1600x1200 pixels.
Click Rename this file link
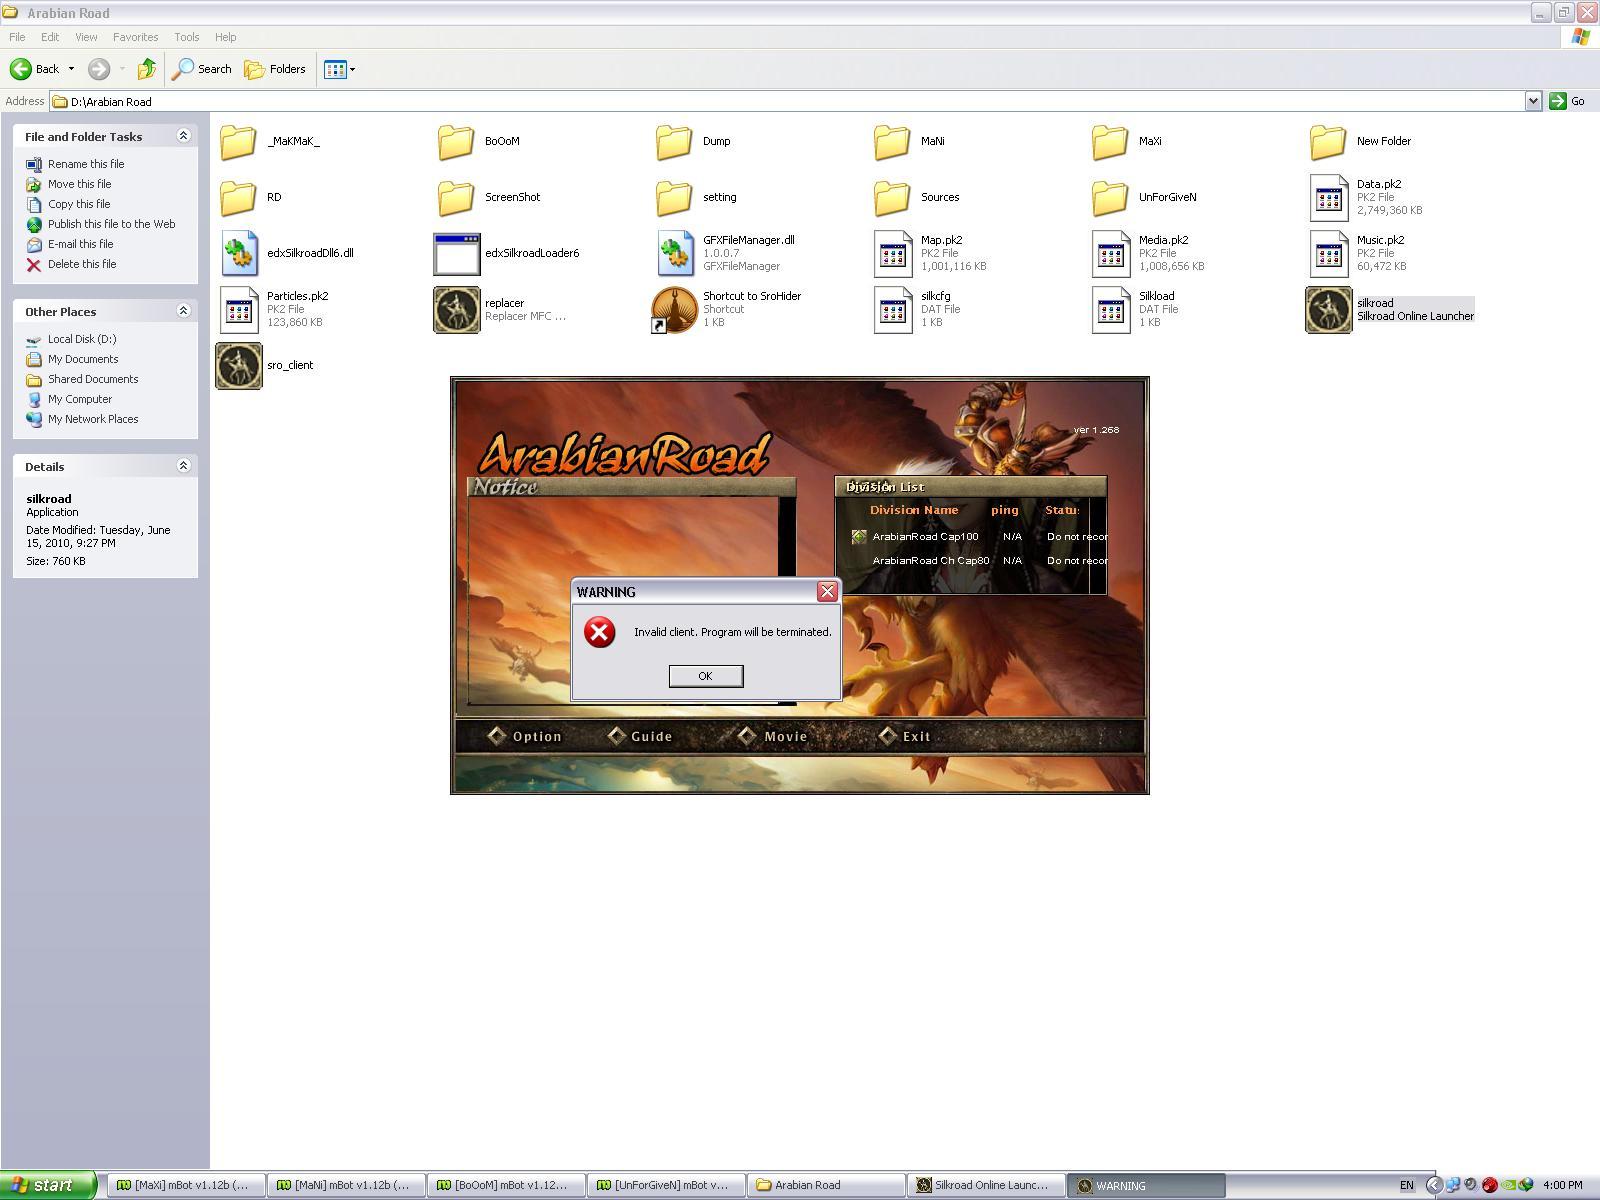(86, 164)
